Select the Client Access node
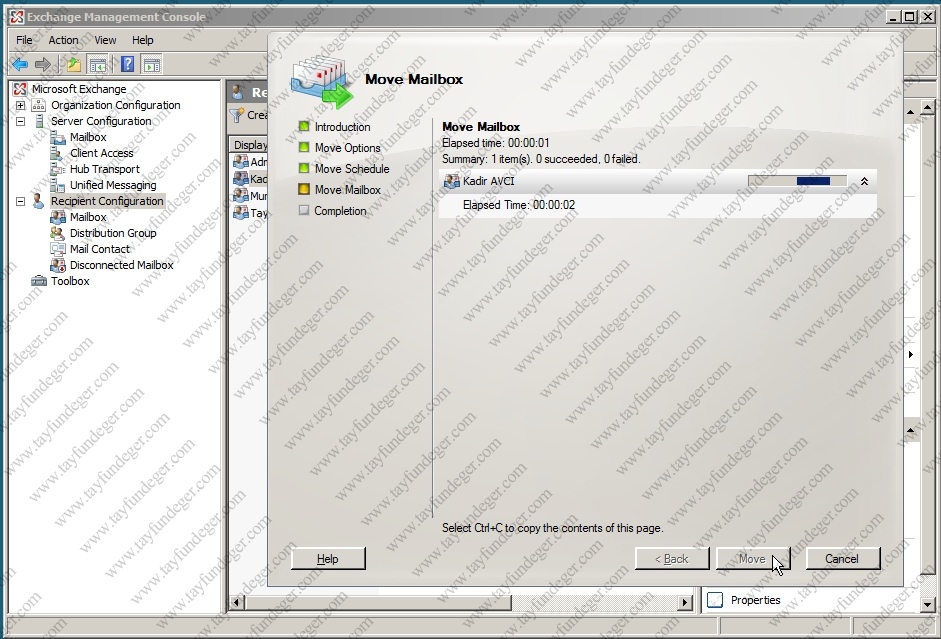This screenshot has height=639, width=941. pos(101,153)
